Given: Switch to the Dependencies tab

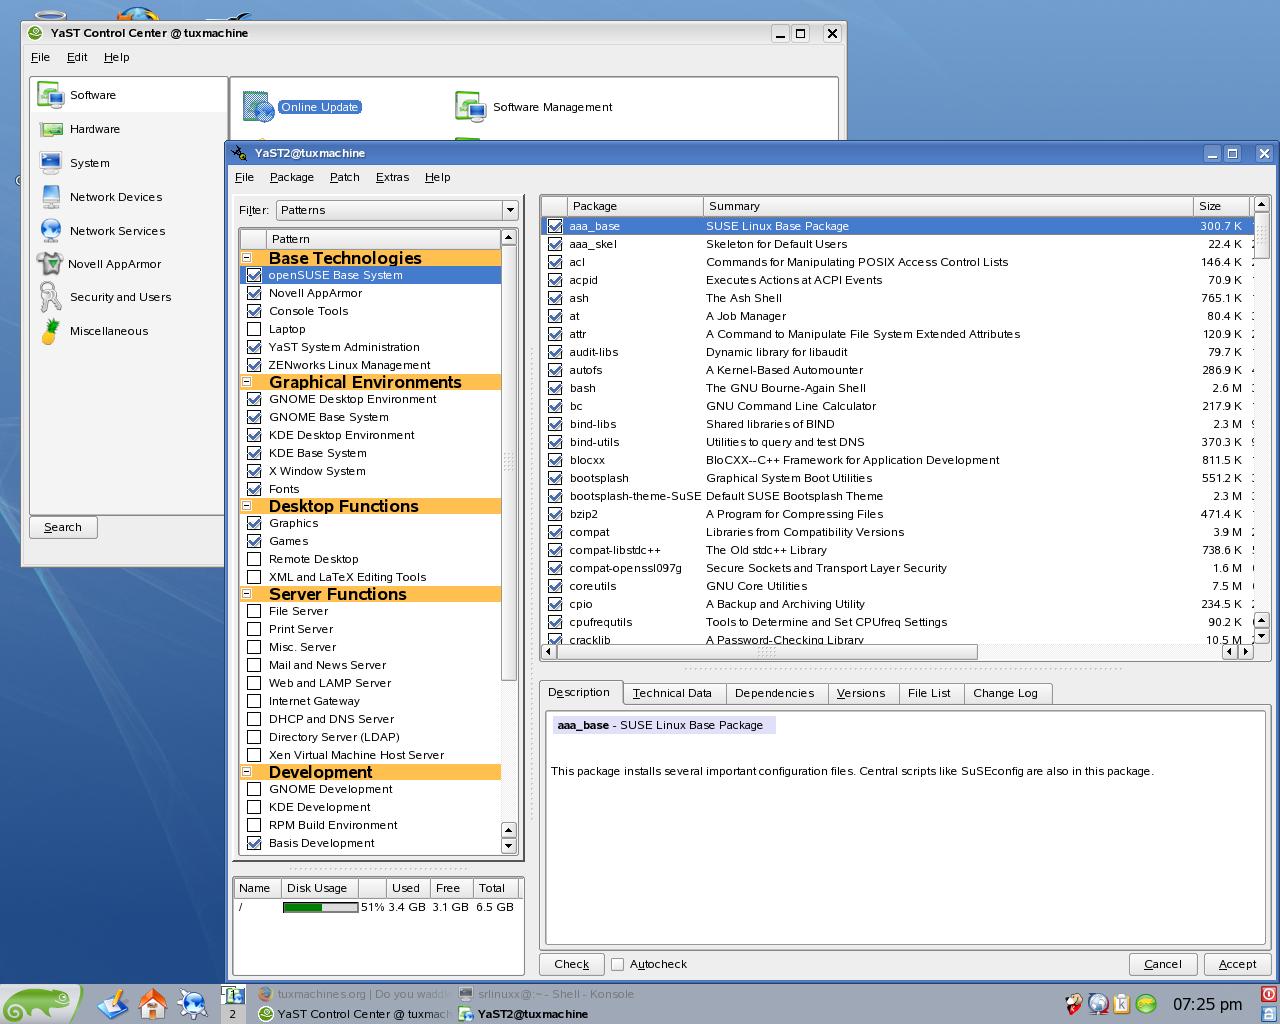Looking at the screenshot, I should pos(774,693).
